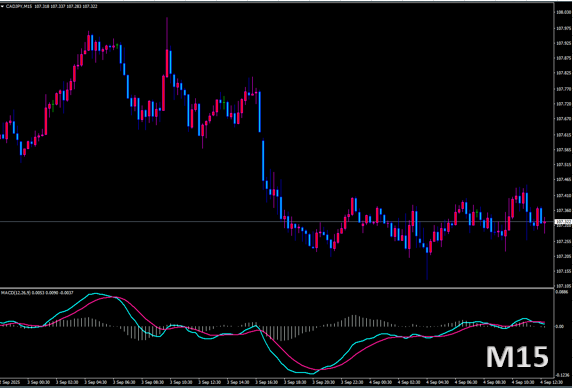573x388 pixels.
Task: Click the 107.360 price axis label
Action: point(563,210)
